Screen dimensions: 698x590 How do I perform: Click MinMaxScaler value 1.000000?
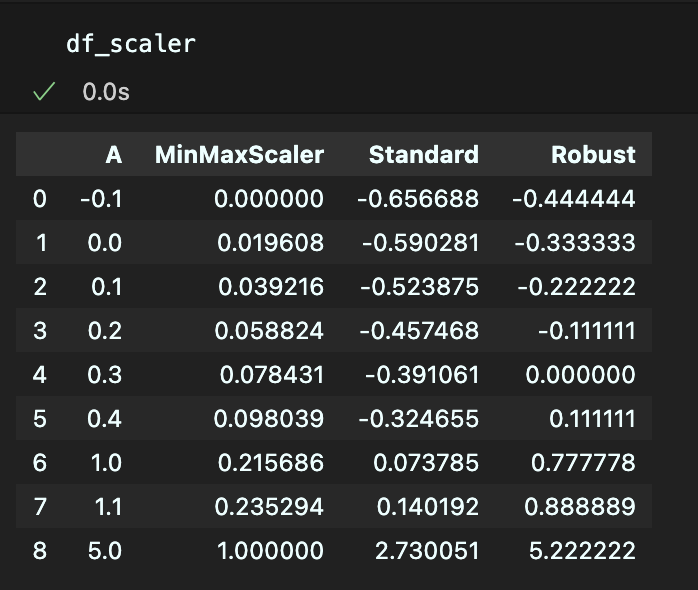point(270,550)
